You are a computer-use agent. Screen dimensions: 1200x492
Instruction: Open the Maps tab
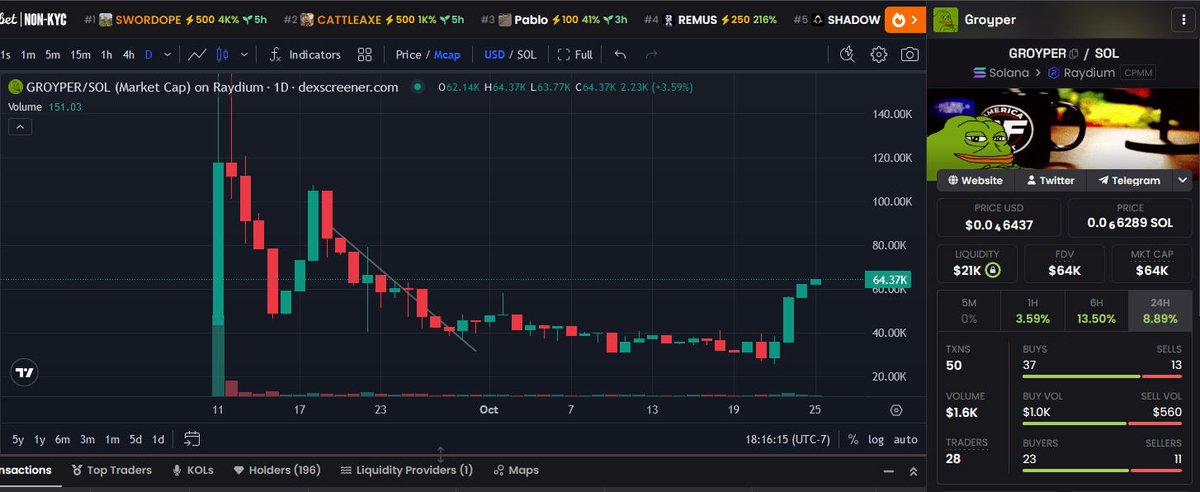514,470
